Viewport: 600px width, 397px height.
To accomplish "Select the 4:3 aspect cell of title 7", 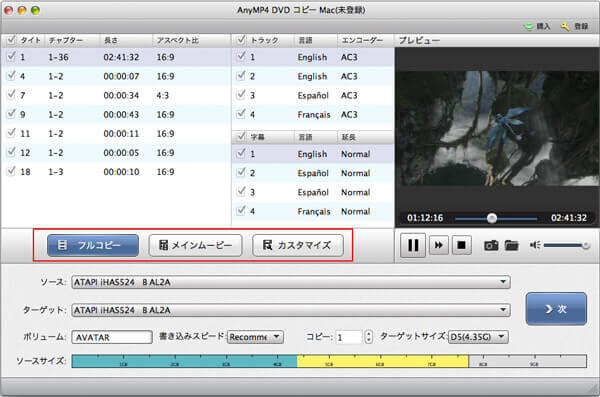I will pos(163,95).
